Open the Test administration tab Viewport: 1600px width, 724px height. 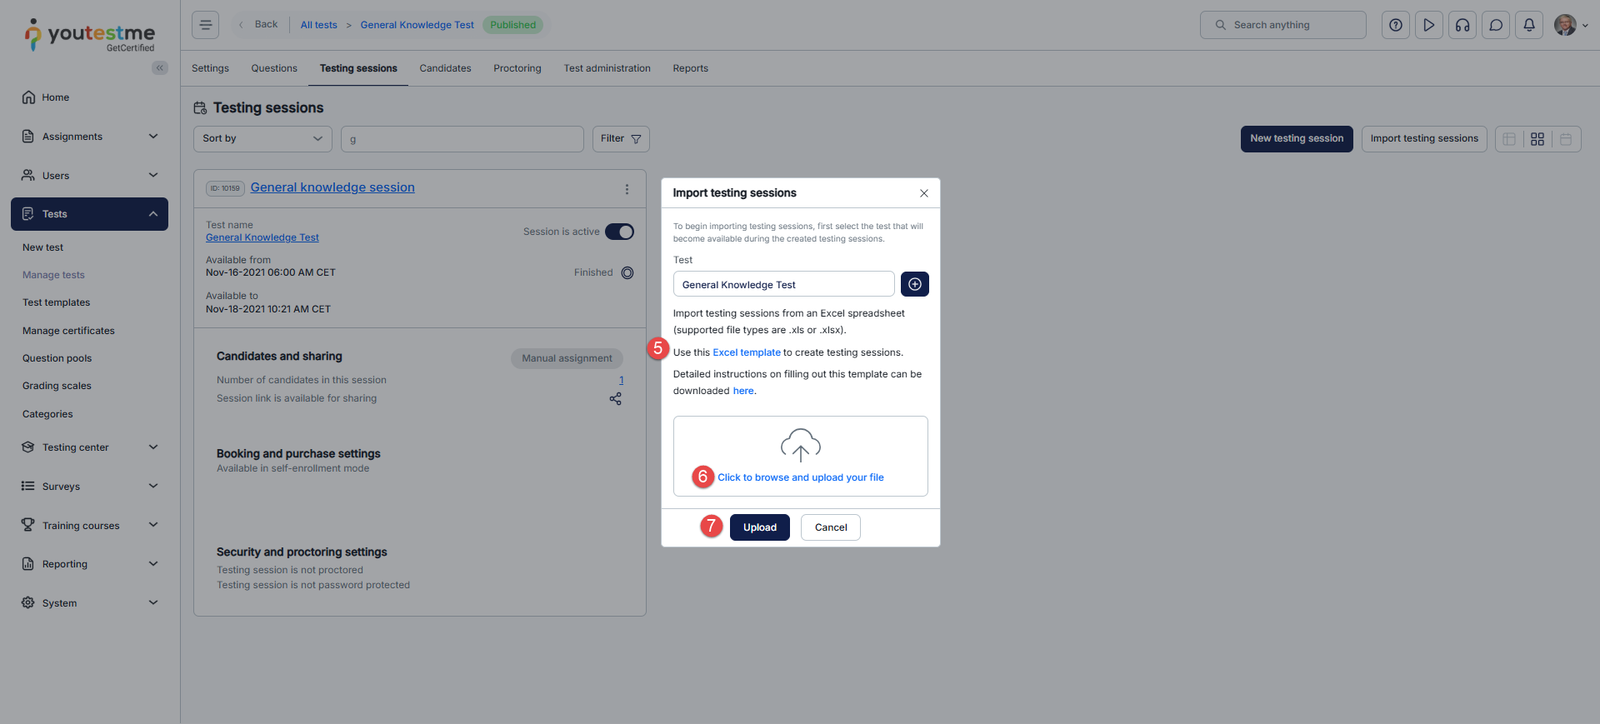[x=607, y=69]
